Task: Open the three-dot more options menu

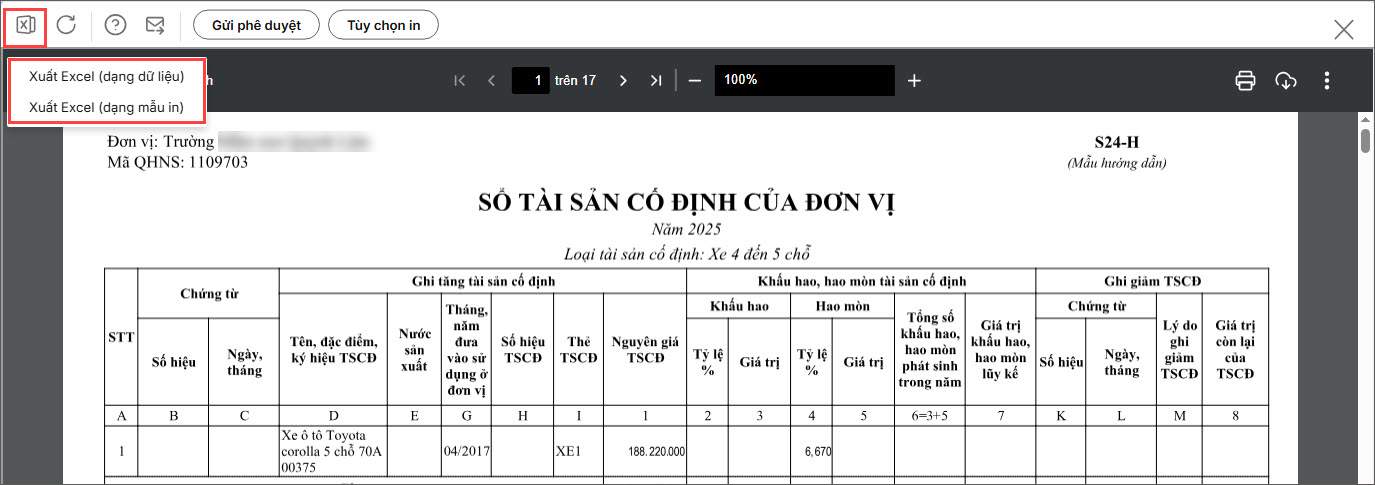Action: click(1327, 81)
